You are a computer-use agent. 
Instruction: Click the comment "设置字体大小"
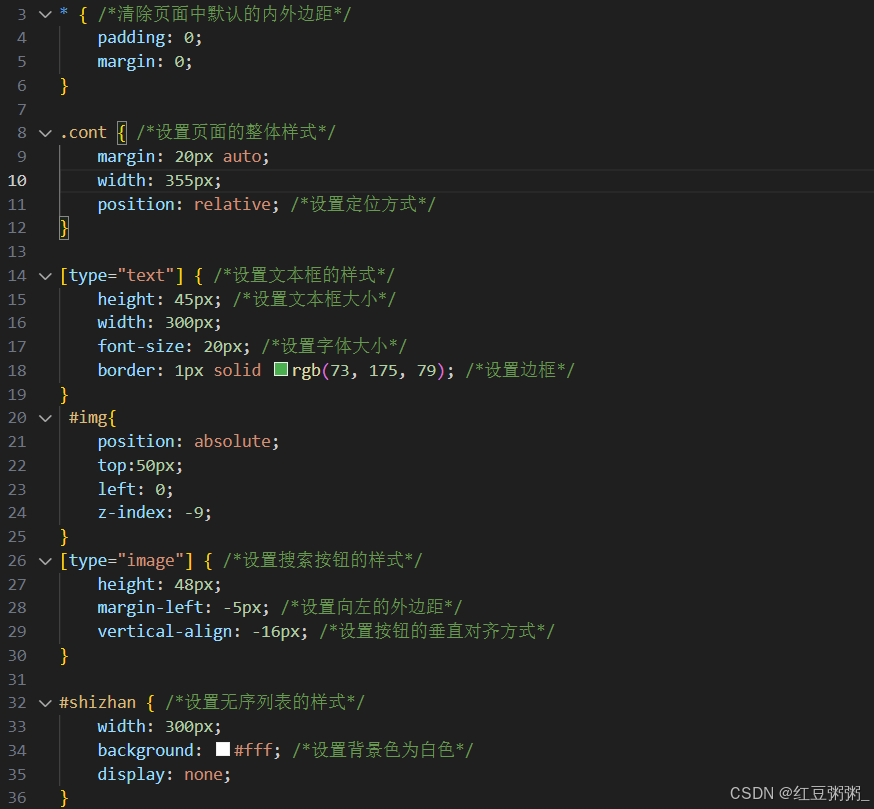334,346
